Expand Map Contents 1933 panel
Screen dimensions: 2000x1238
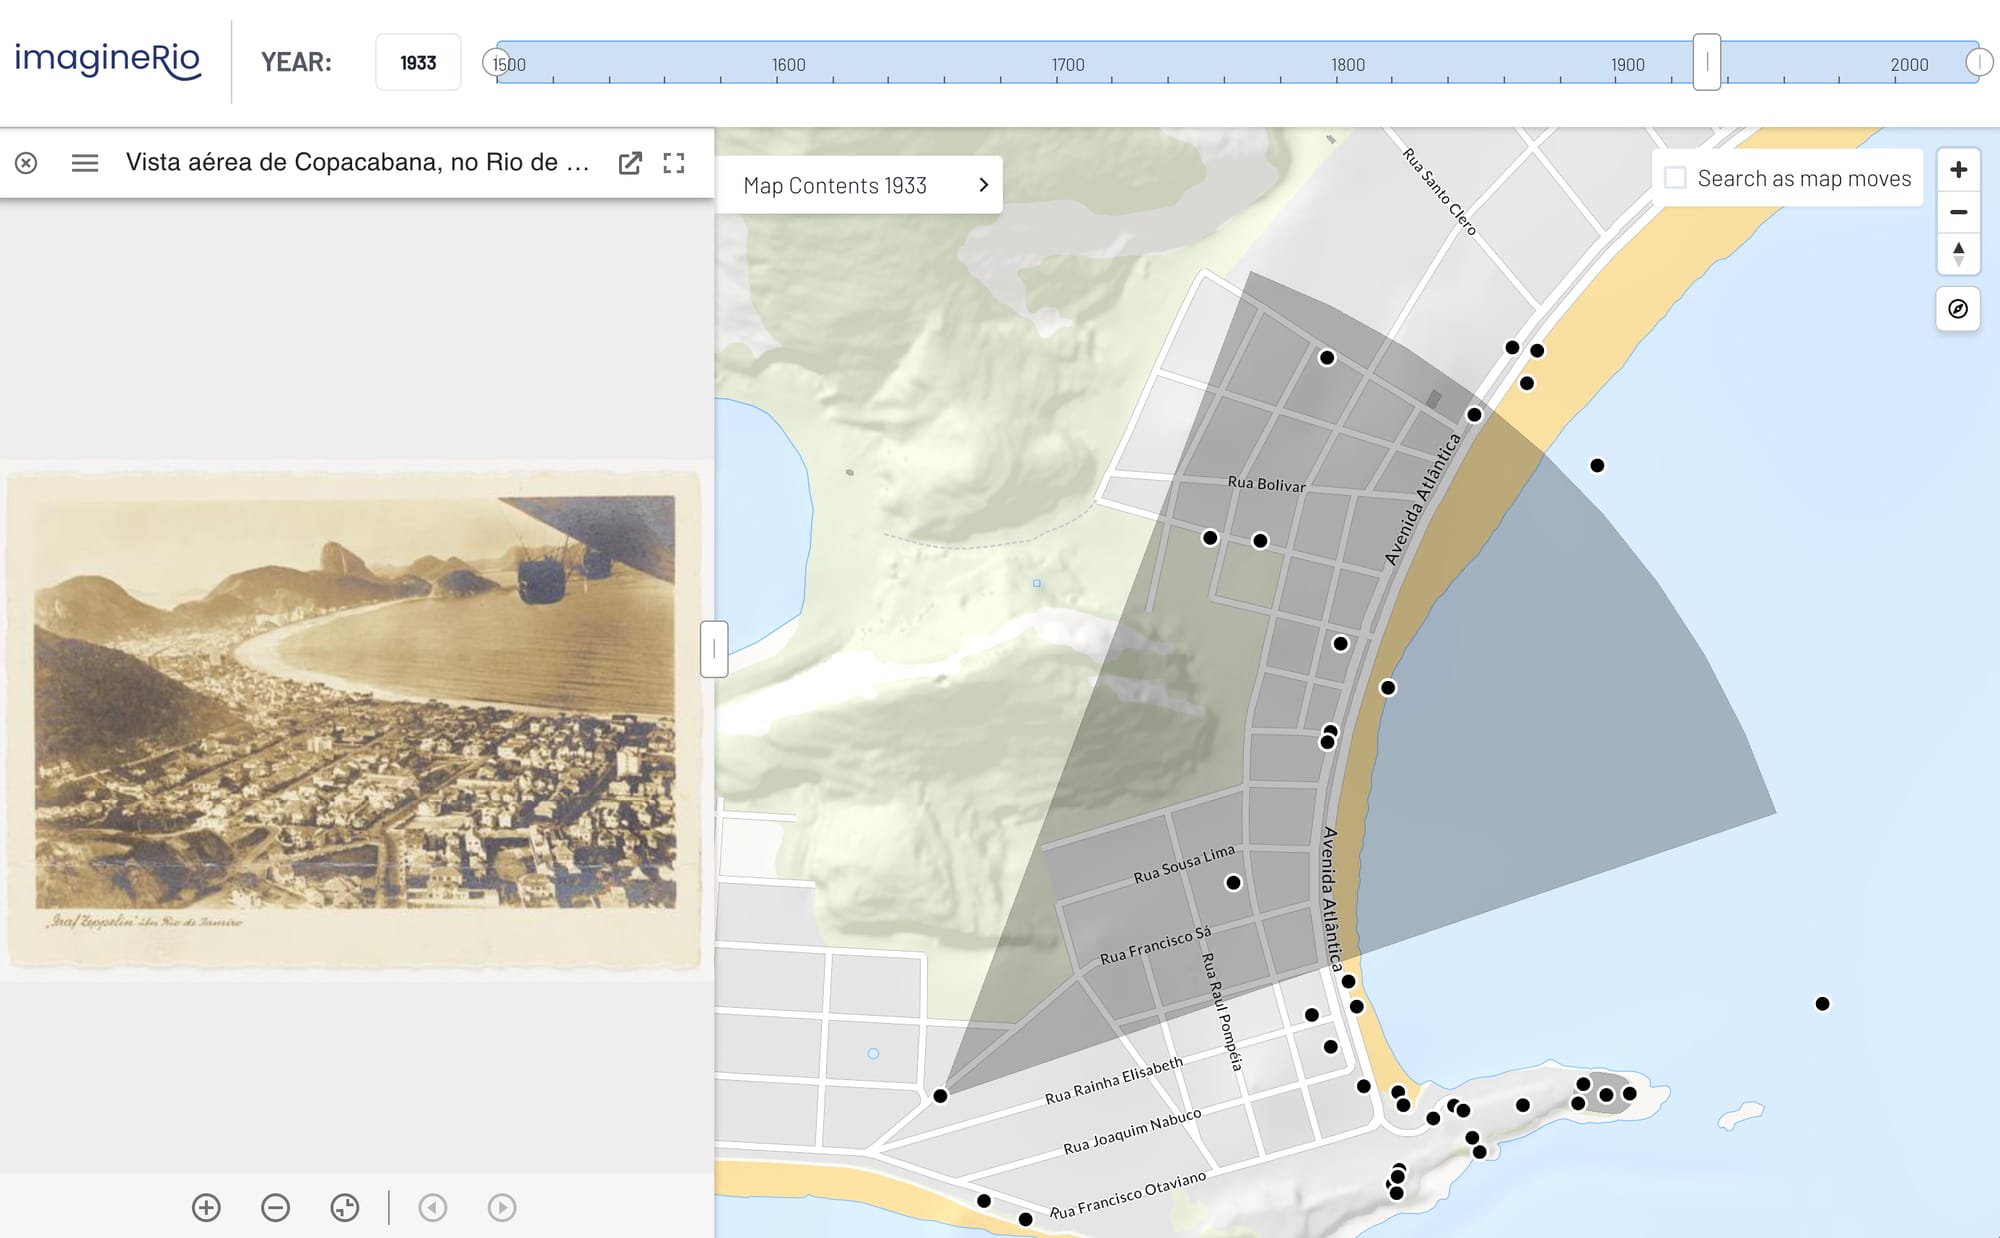point(859,185)
